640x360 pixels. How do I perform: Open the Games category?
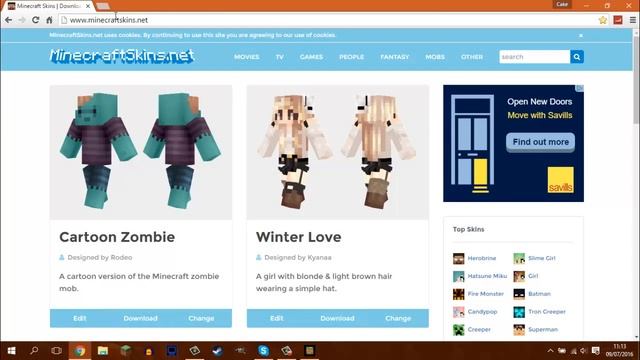click(311, 57)
